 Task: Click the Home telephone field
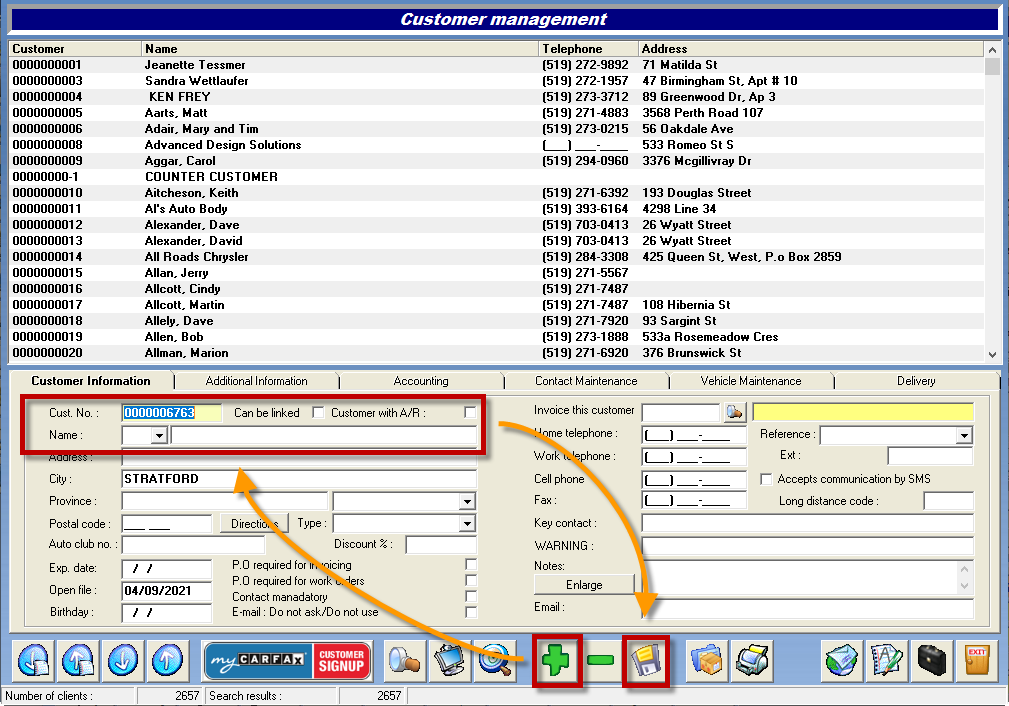[694, 435]
